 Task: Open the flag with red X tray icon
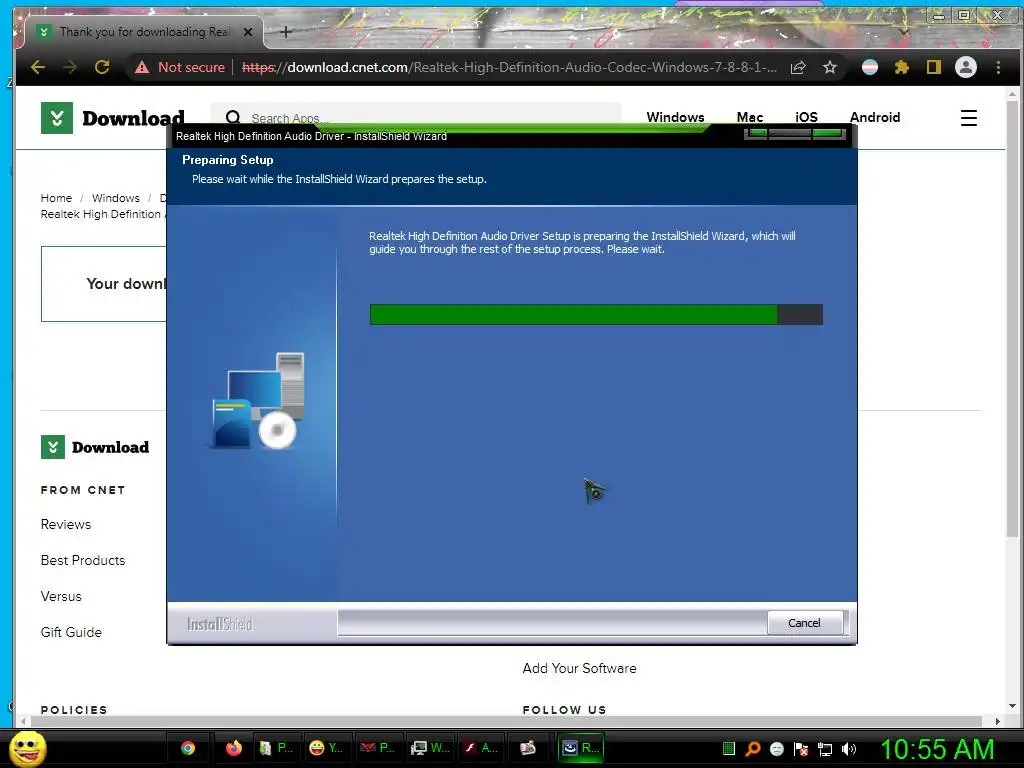(x=801, y=749)
